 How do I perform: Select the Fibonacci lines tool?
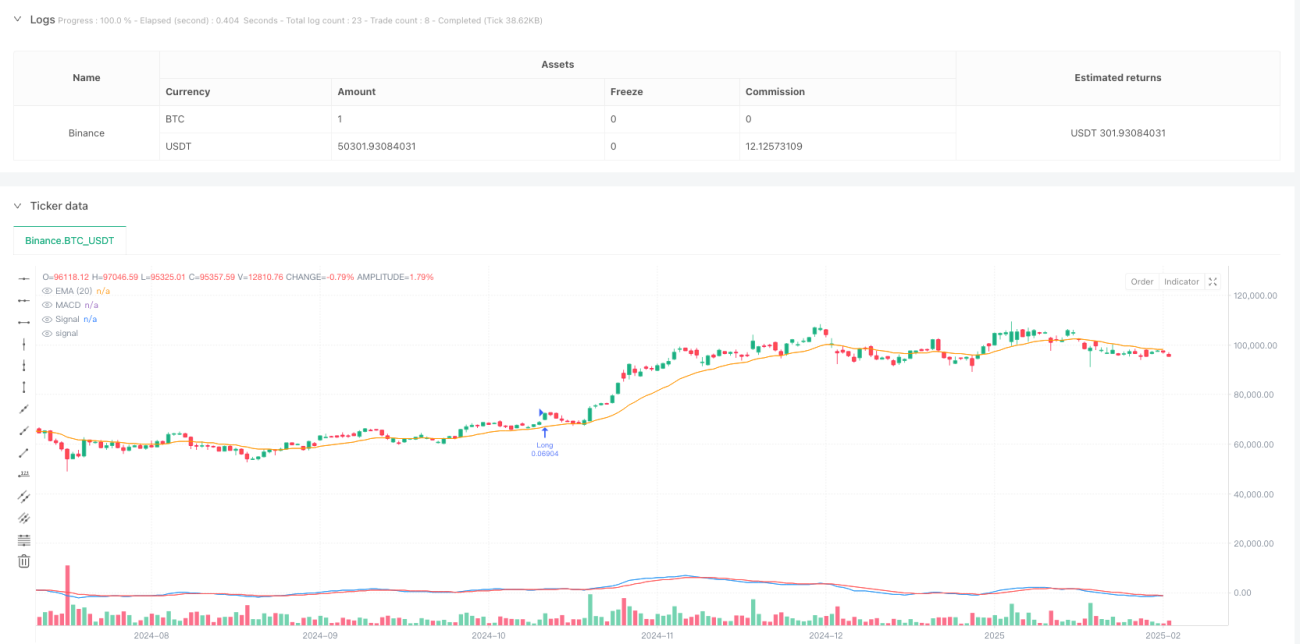(x=24, y=539)
